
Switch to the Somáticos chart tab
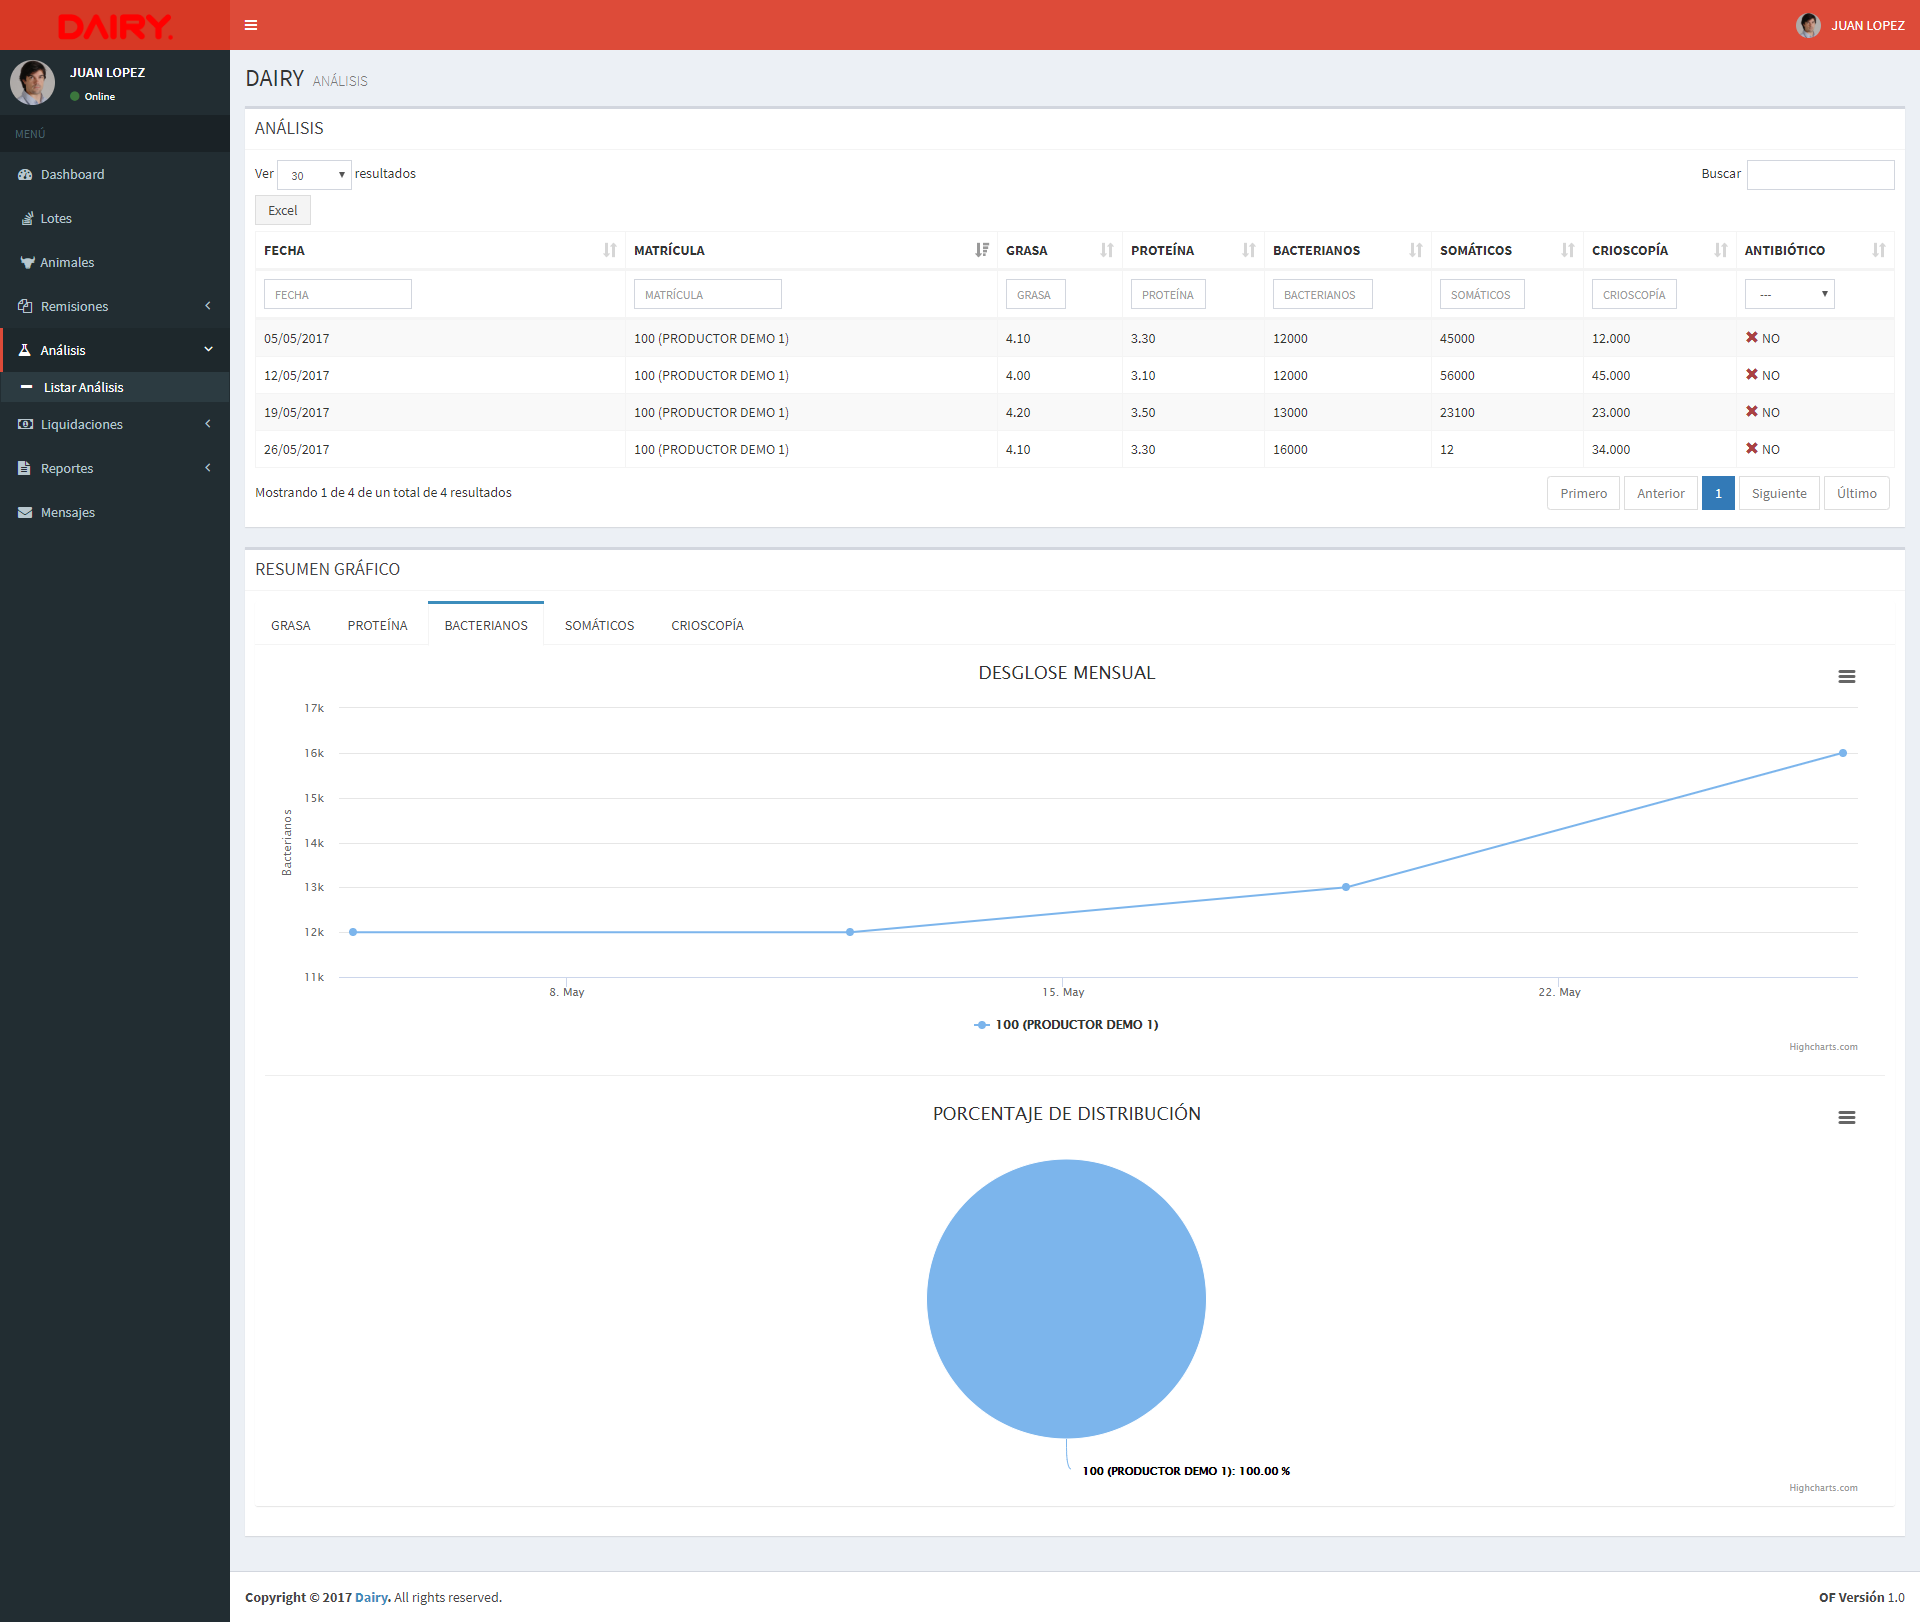(599, 625)
